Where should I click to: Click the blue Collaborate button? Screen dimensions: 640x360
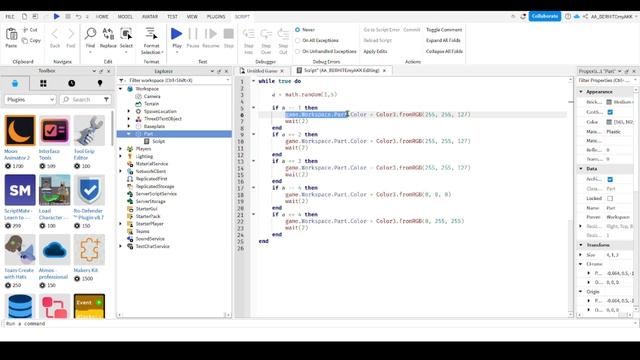(x=545, y=16)
